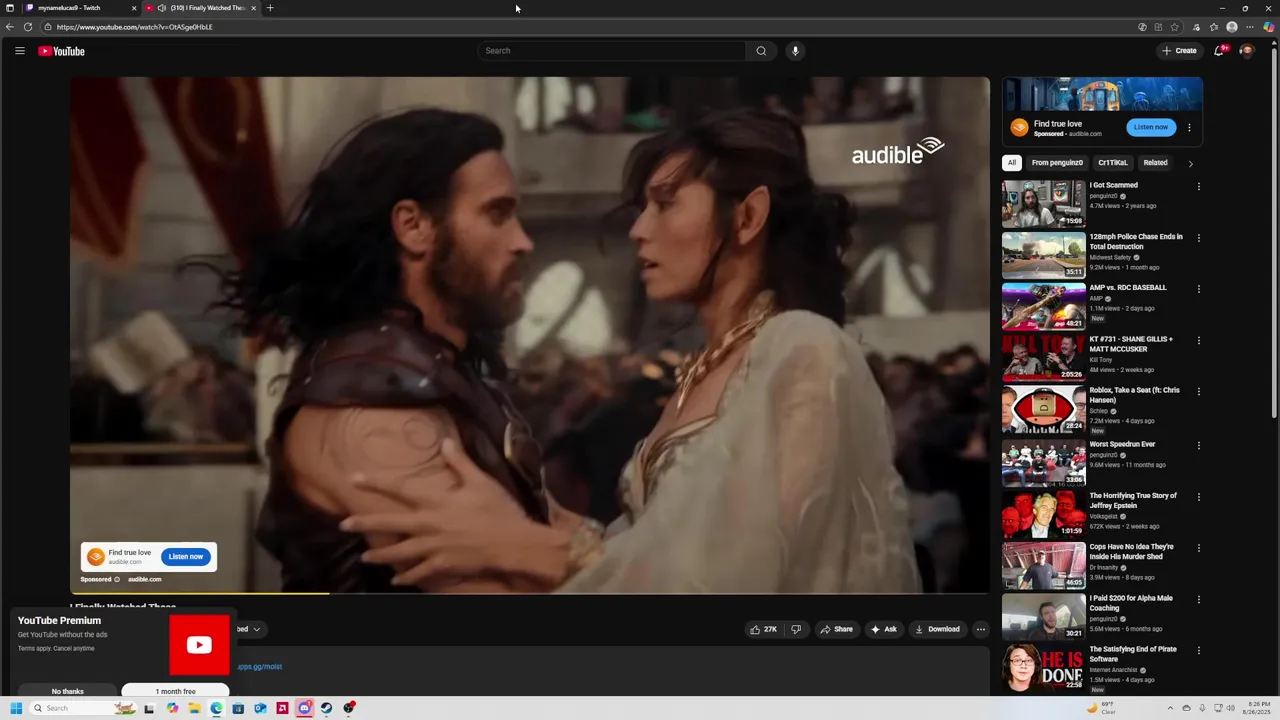Open a new browser tab
This screenshot has width=1280, height=720.
pyautogui.click(x=270, y=8)
